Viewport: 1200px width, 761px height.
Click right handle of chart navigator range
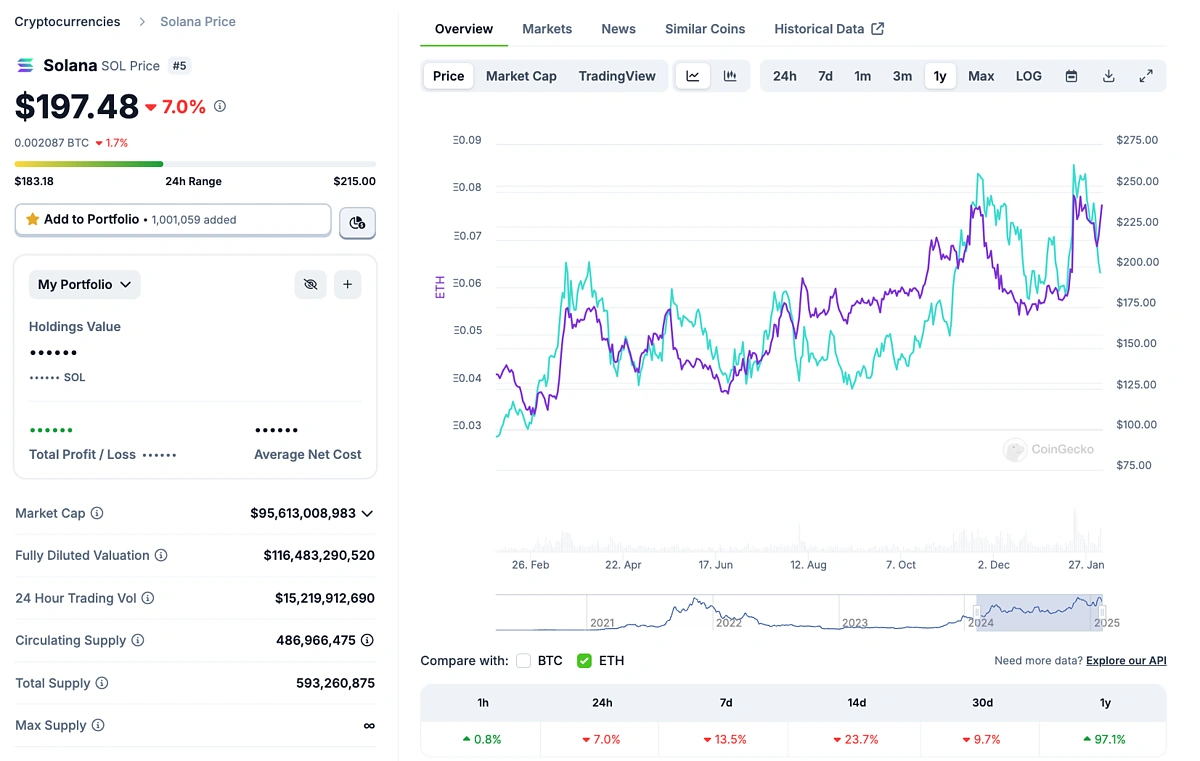coord(1102,613)
